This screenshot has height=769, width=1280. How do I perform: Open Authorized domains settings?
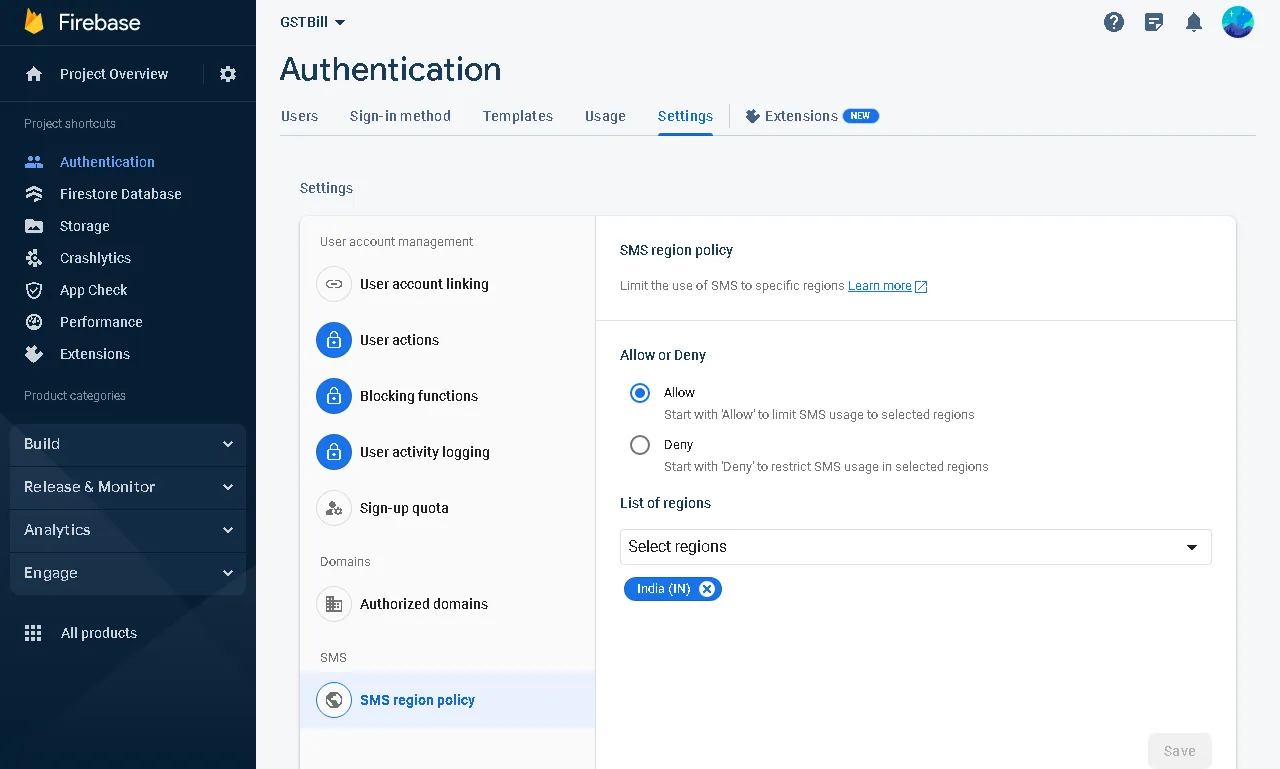[448, 604]
